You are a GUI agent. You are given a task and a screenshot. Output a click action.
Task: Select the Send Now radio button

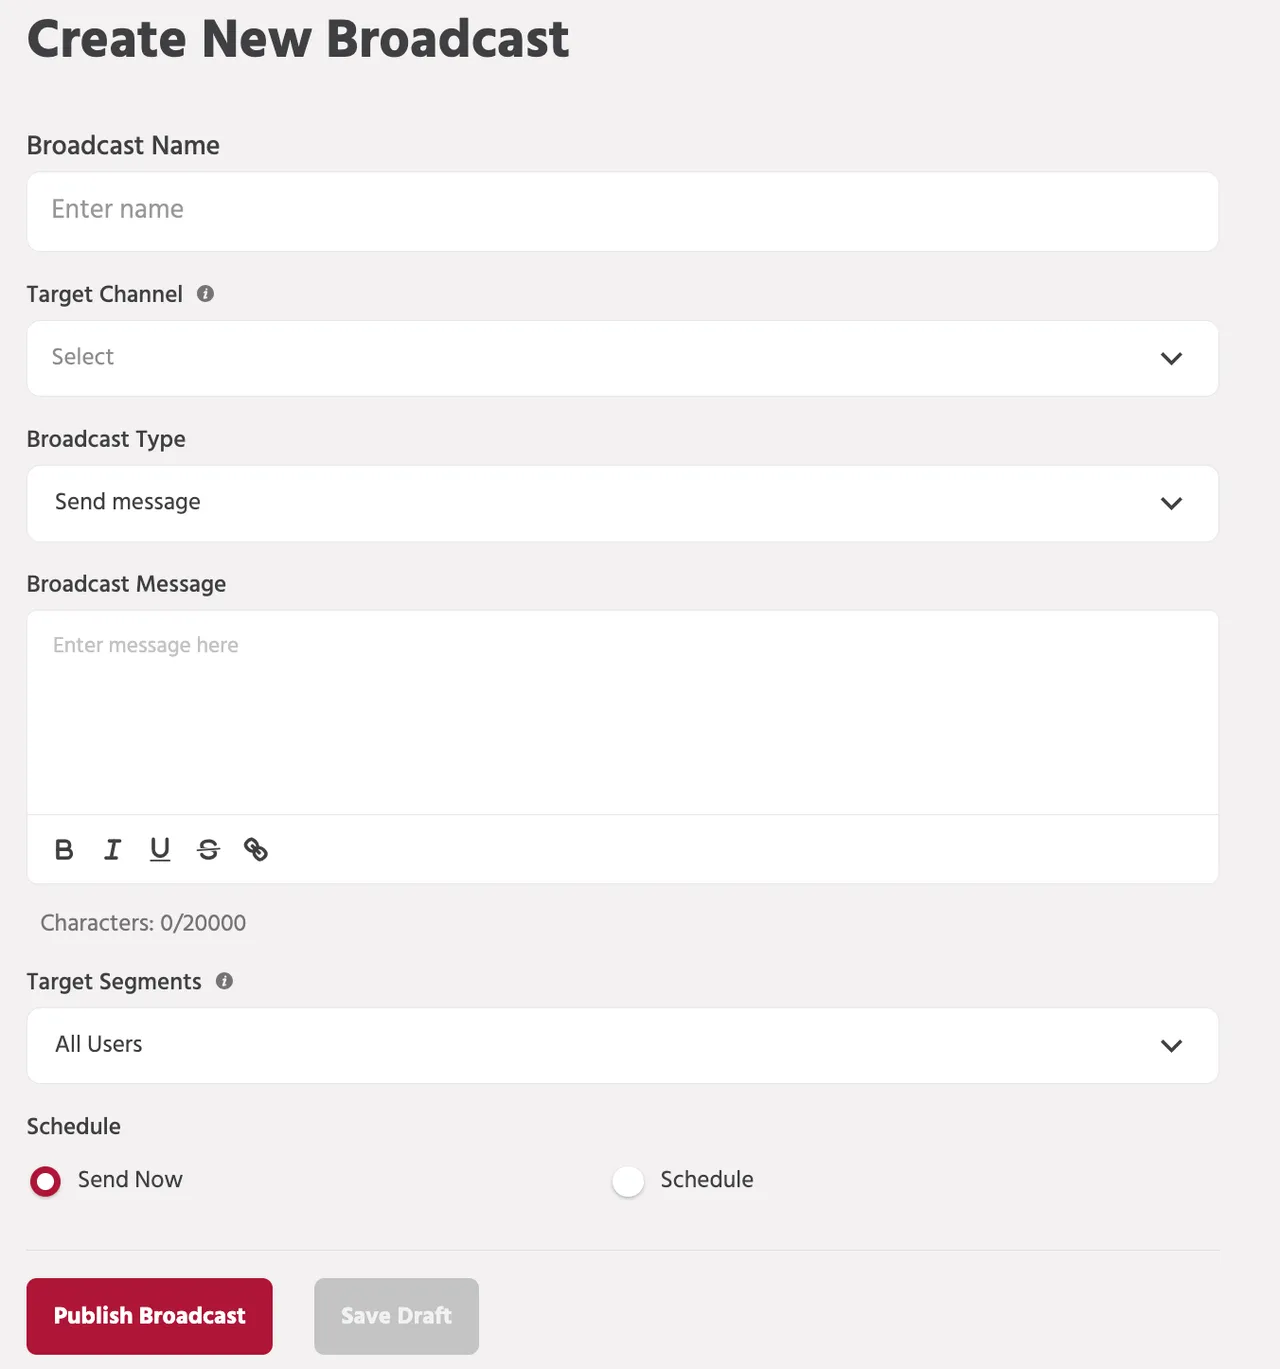(x=45, y=1181)
